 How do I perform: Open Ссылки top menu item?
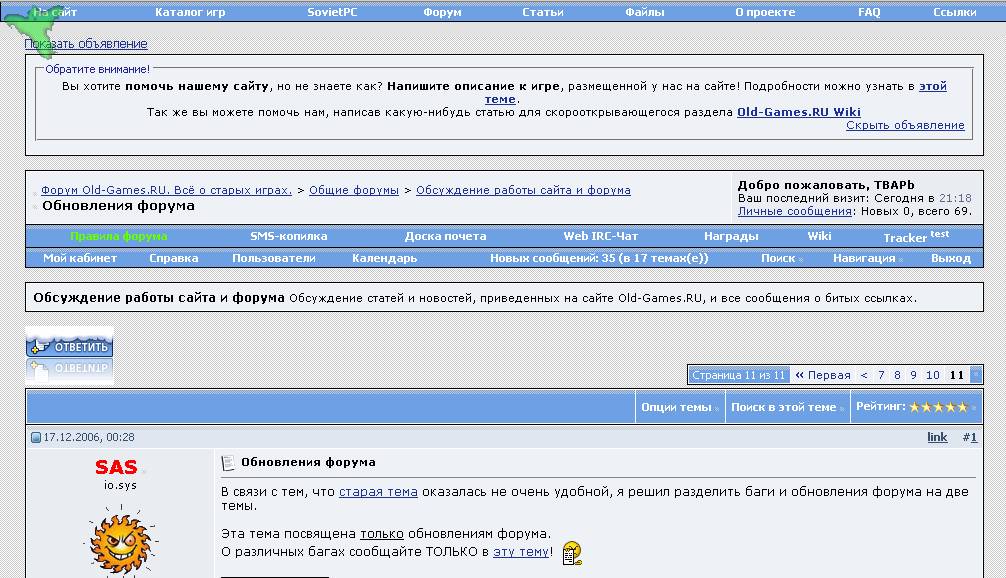tap(955, 12)
